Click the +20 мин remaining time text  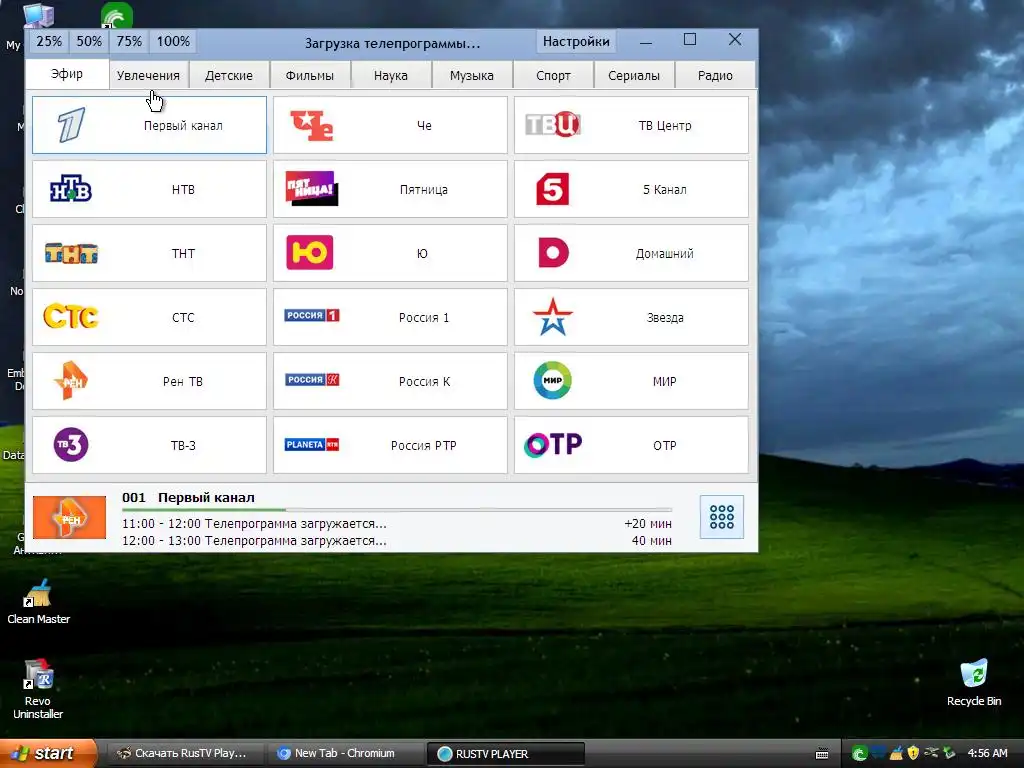coord(648,524)
